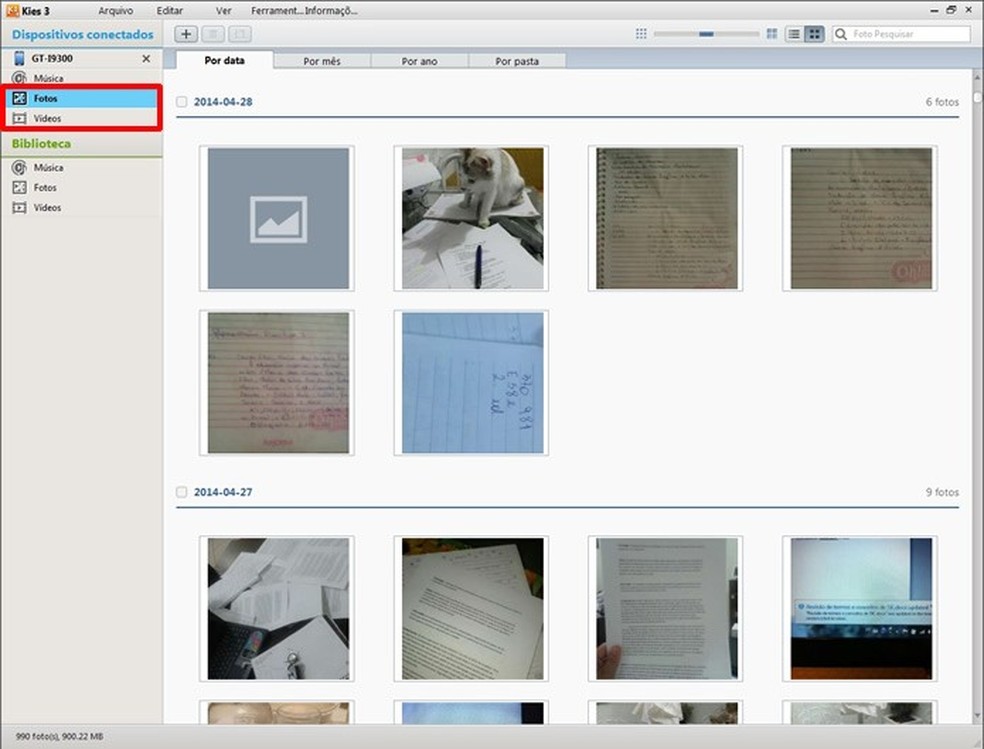Open Vídeos under the connected device

[47, 118]
